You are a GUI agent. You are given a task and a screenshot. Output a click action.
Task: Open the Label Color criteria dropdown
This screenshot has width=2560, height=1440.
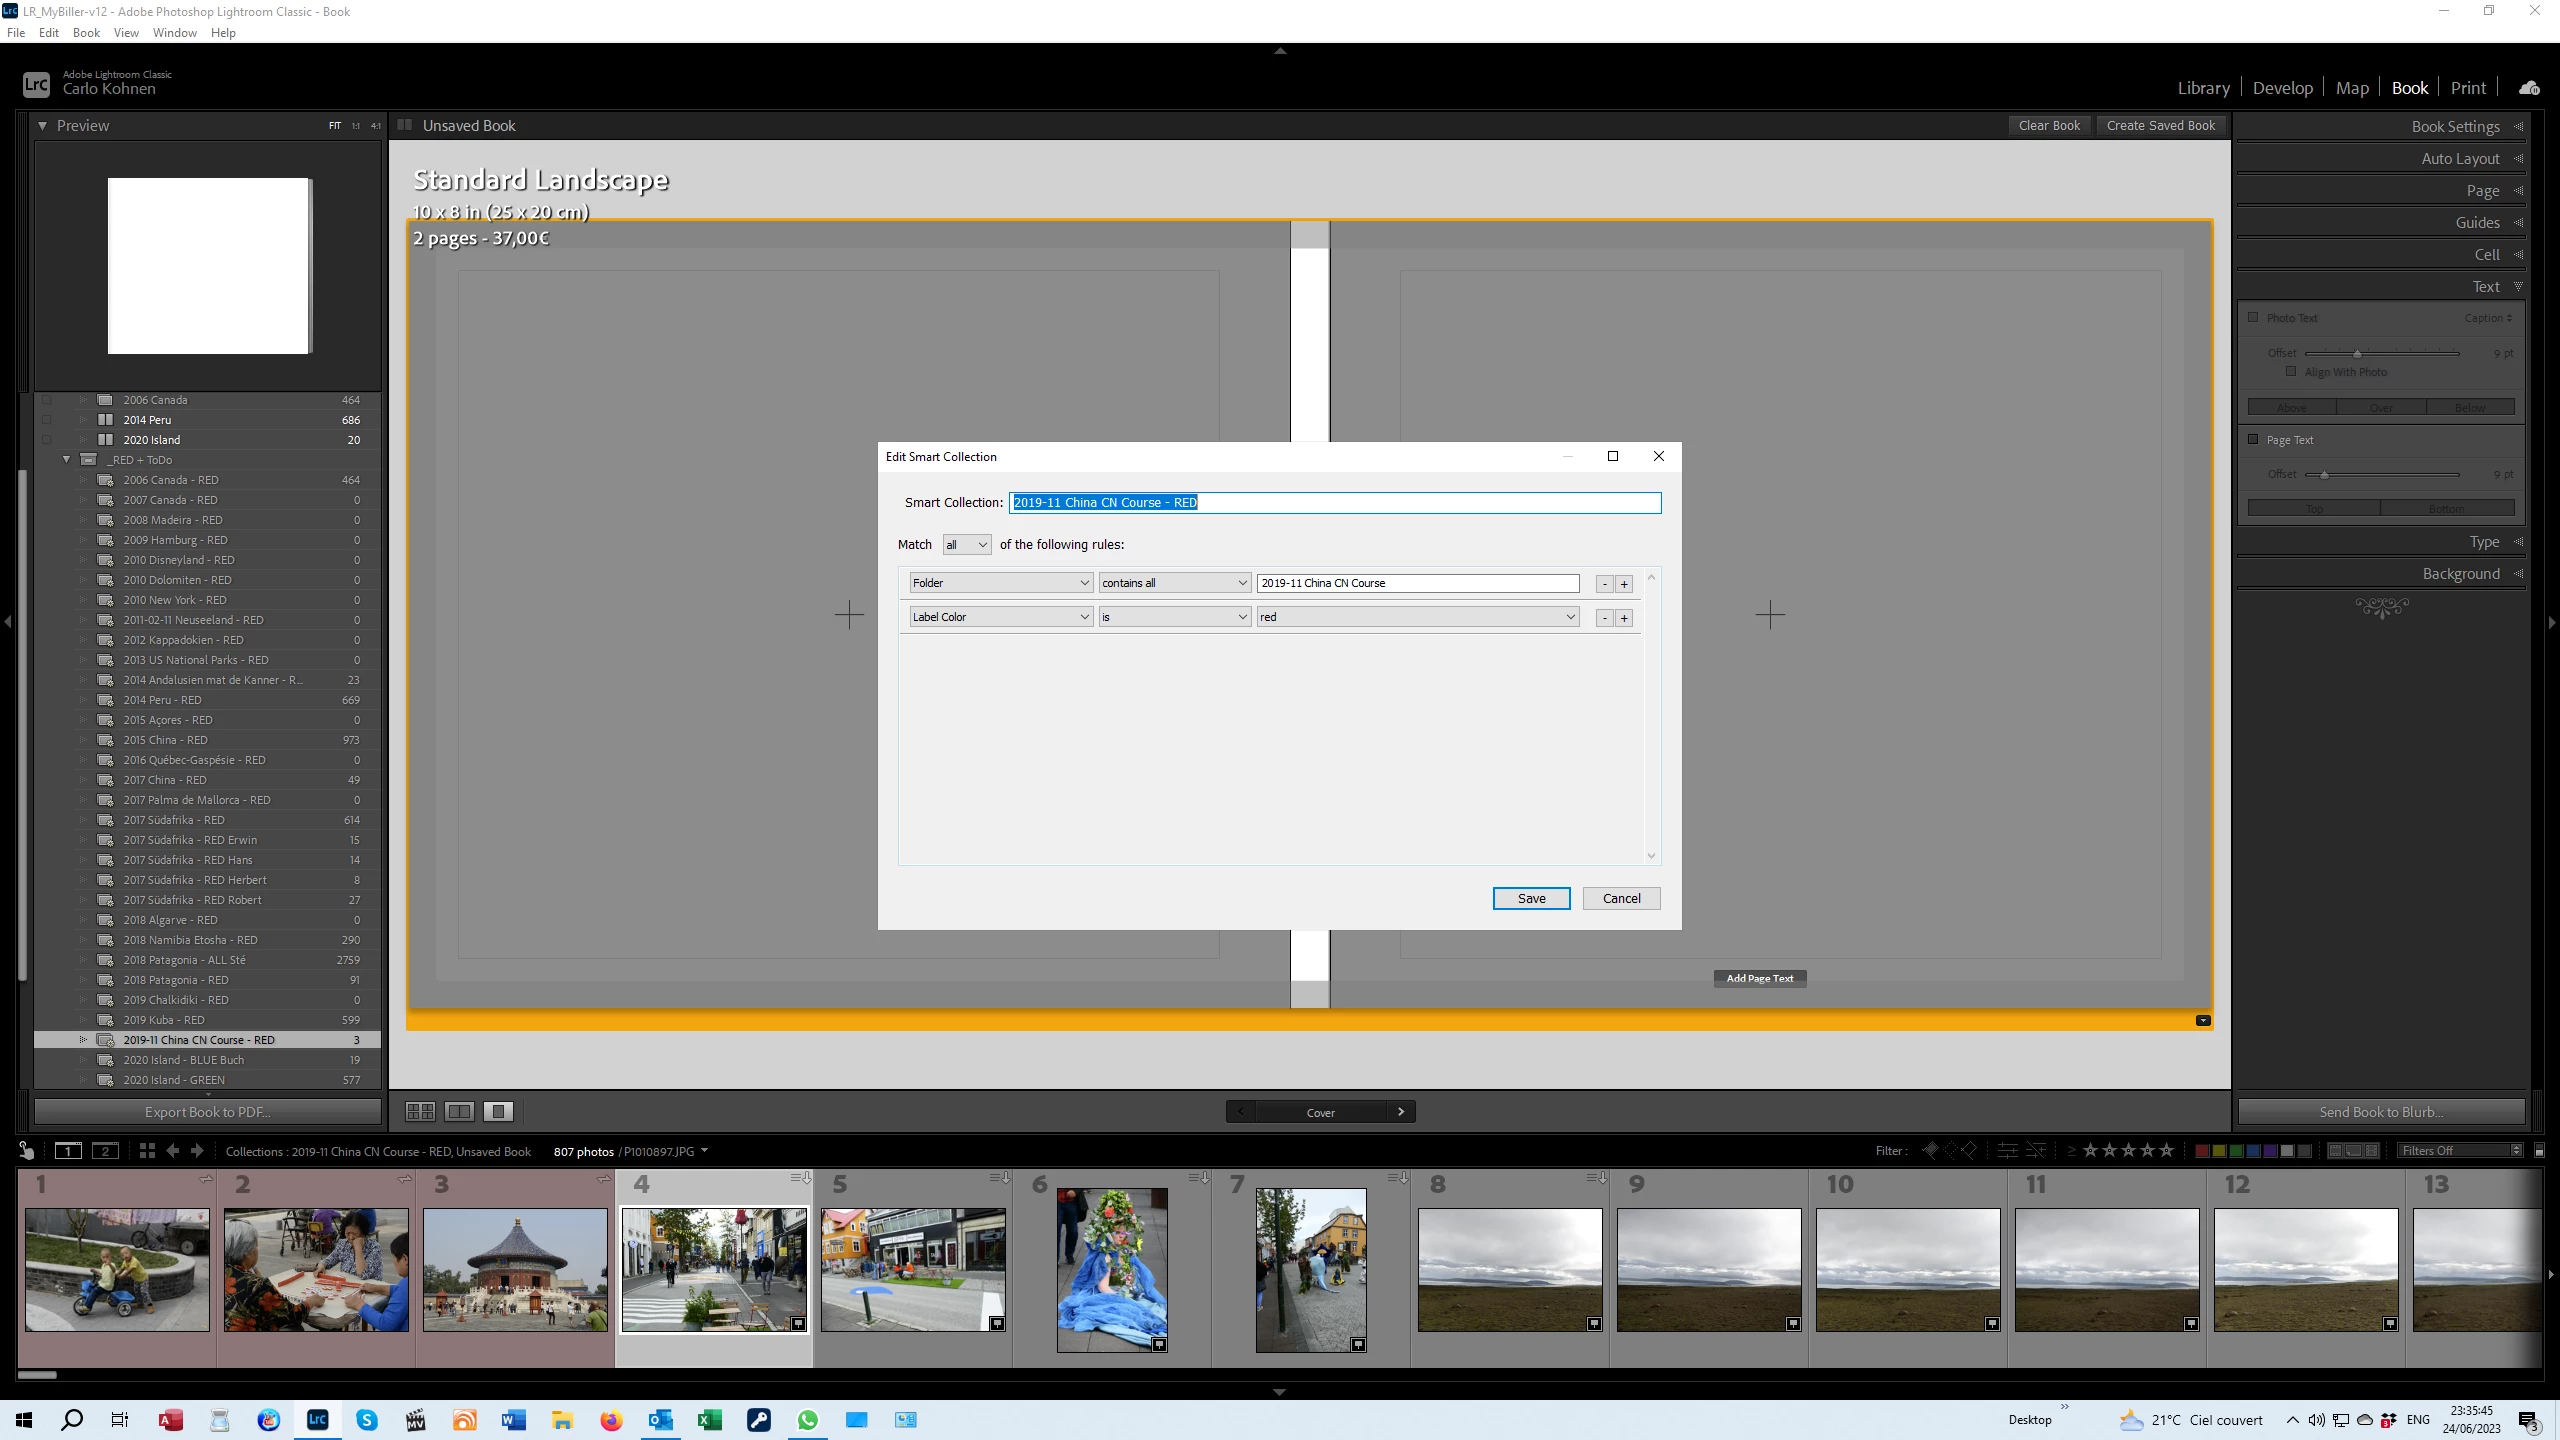click(1000, 617)
